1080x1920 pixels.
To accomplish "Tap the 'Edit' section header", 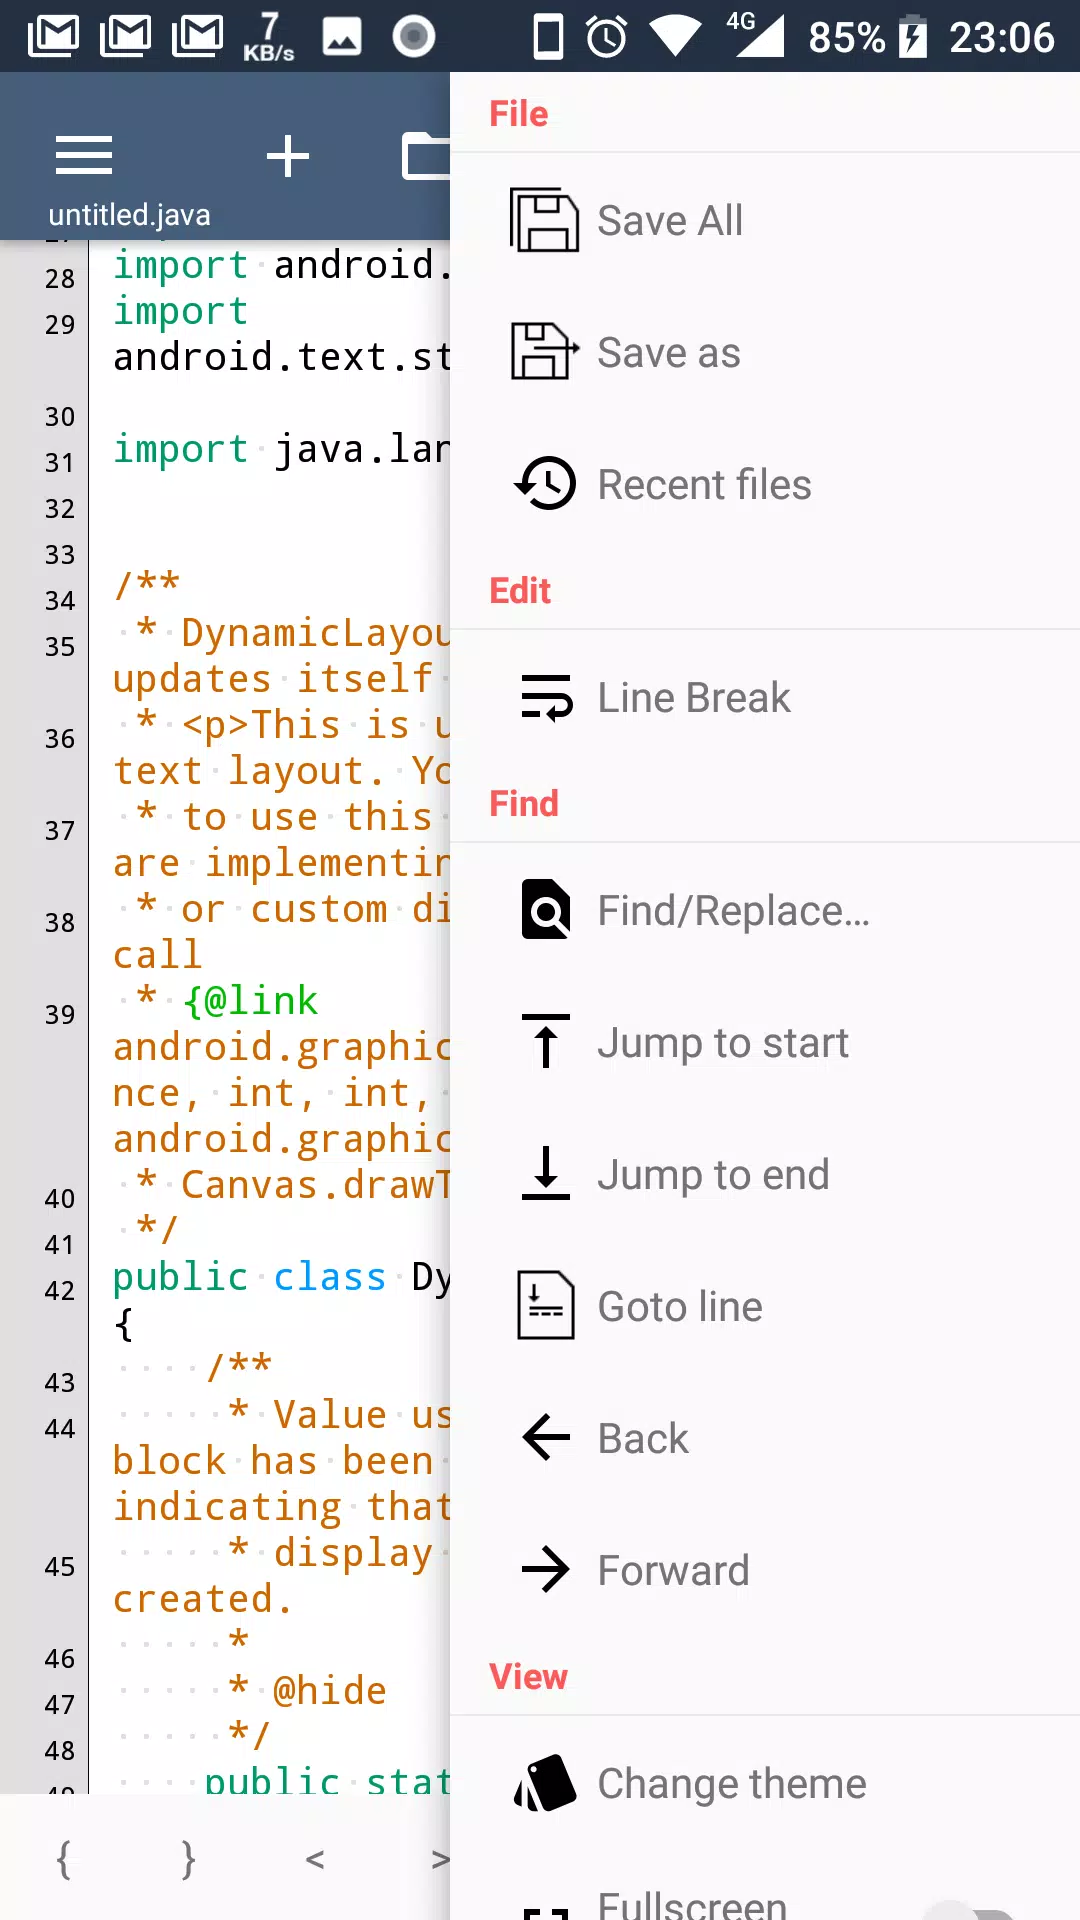I will pos(520,590).
